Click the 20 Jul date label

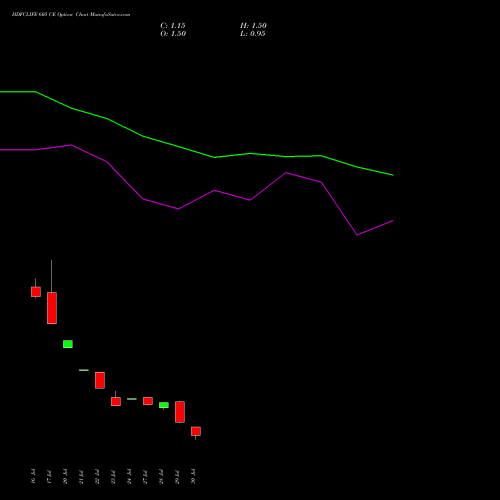point(65,476)
